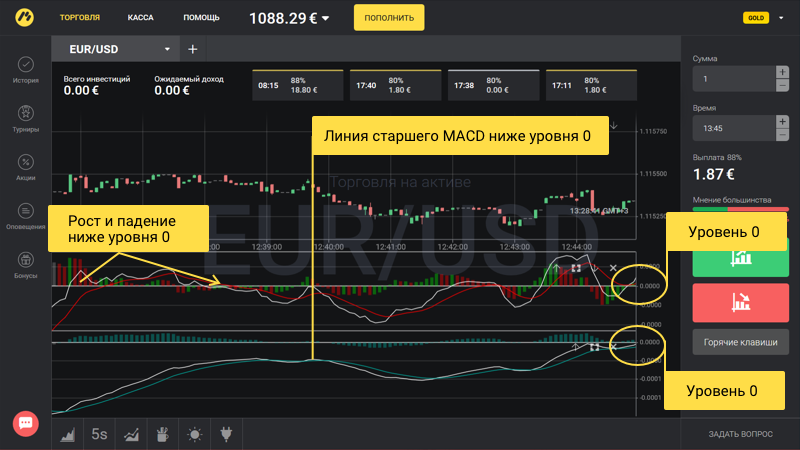Open the indicators chart icon
800x450 pixels.
131,434
